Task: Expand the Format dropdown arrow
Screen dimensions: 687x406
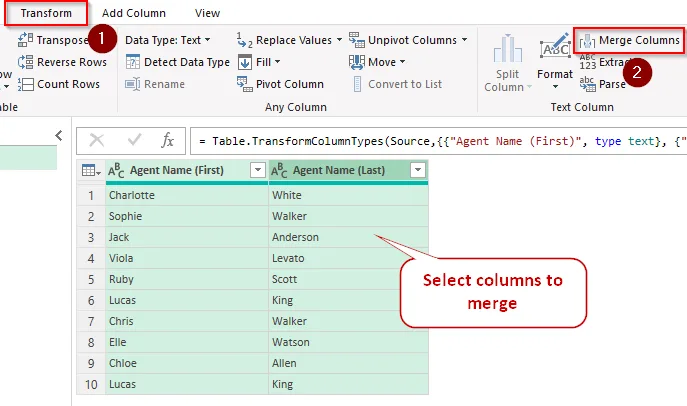Action: point(555,87)
